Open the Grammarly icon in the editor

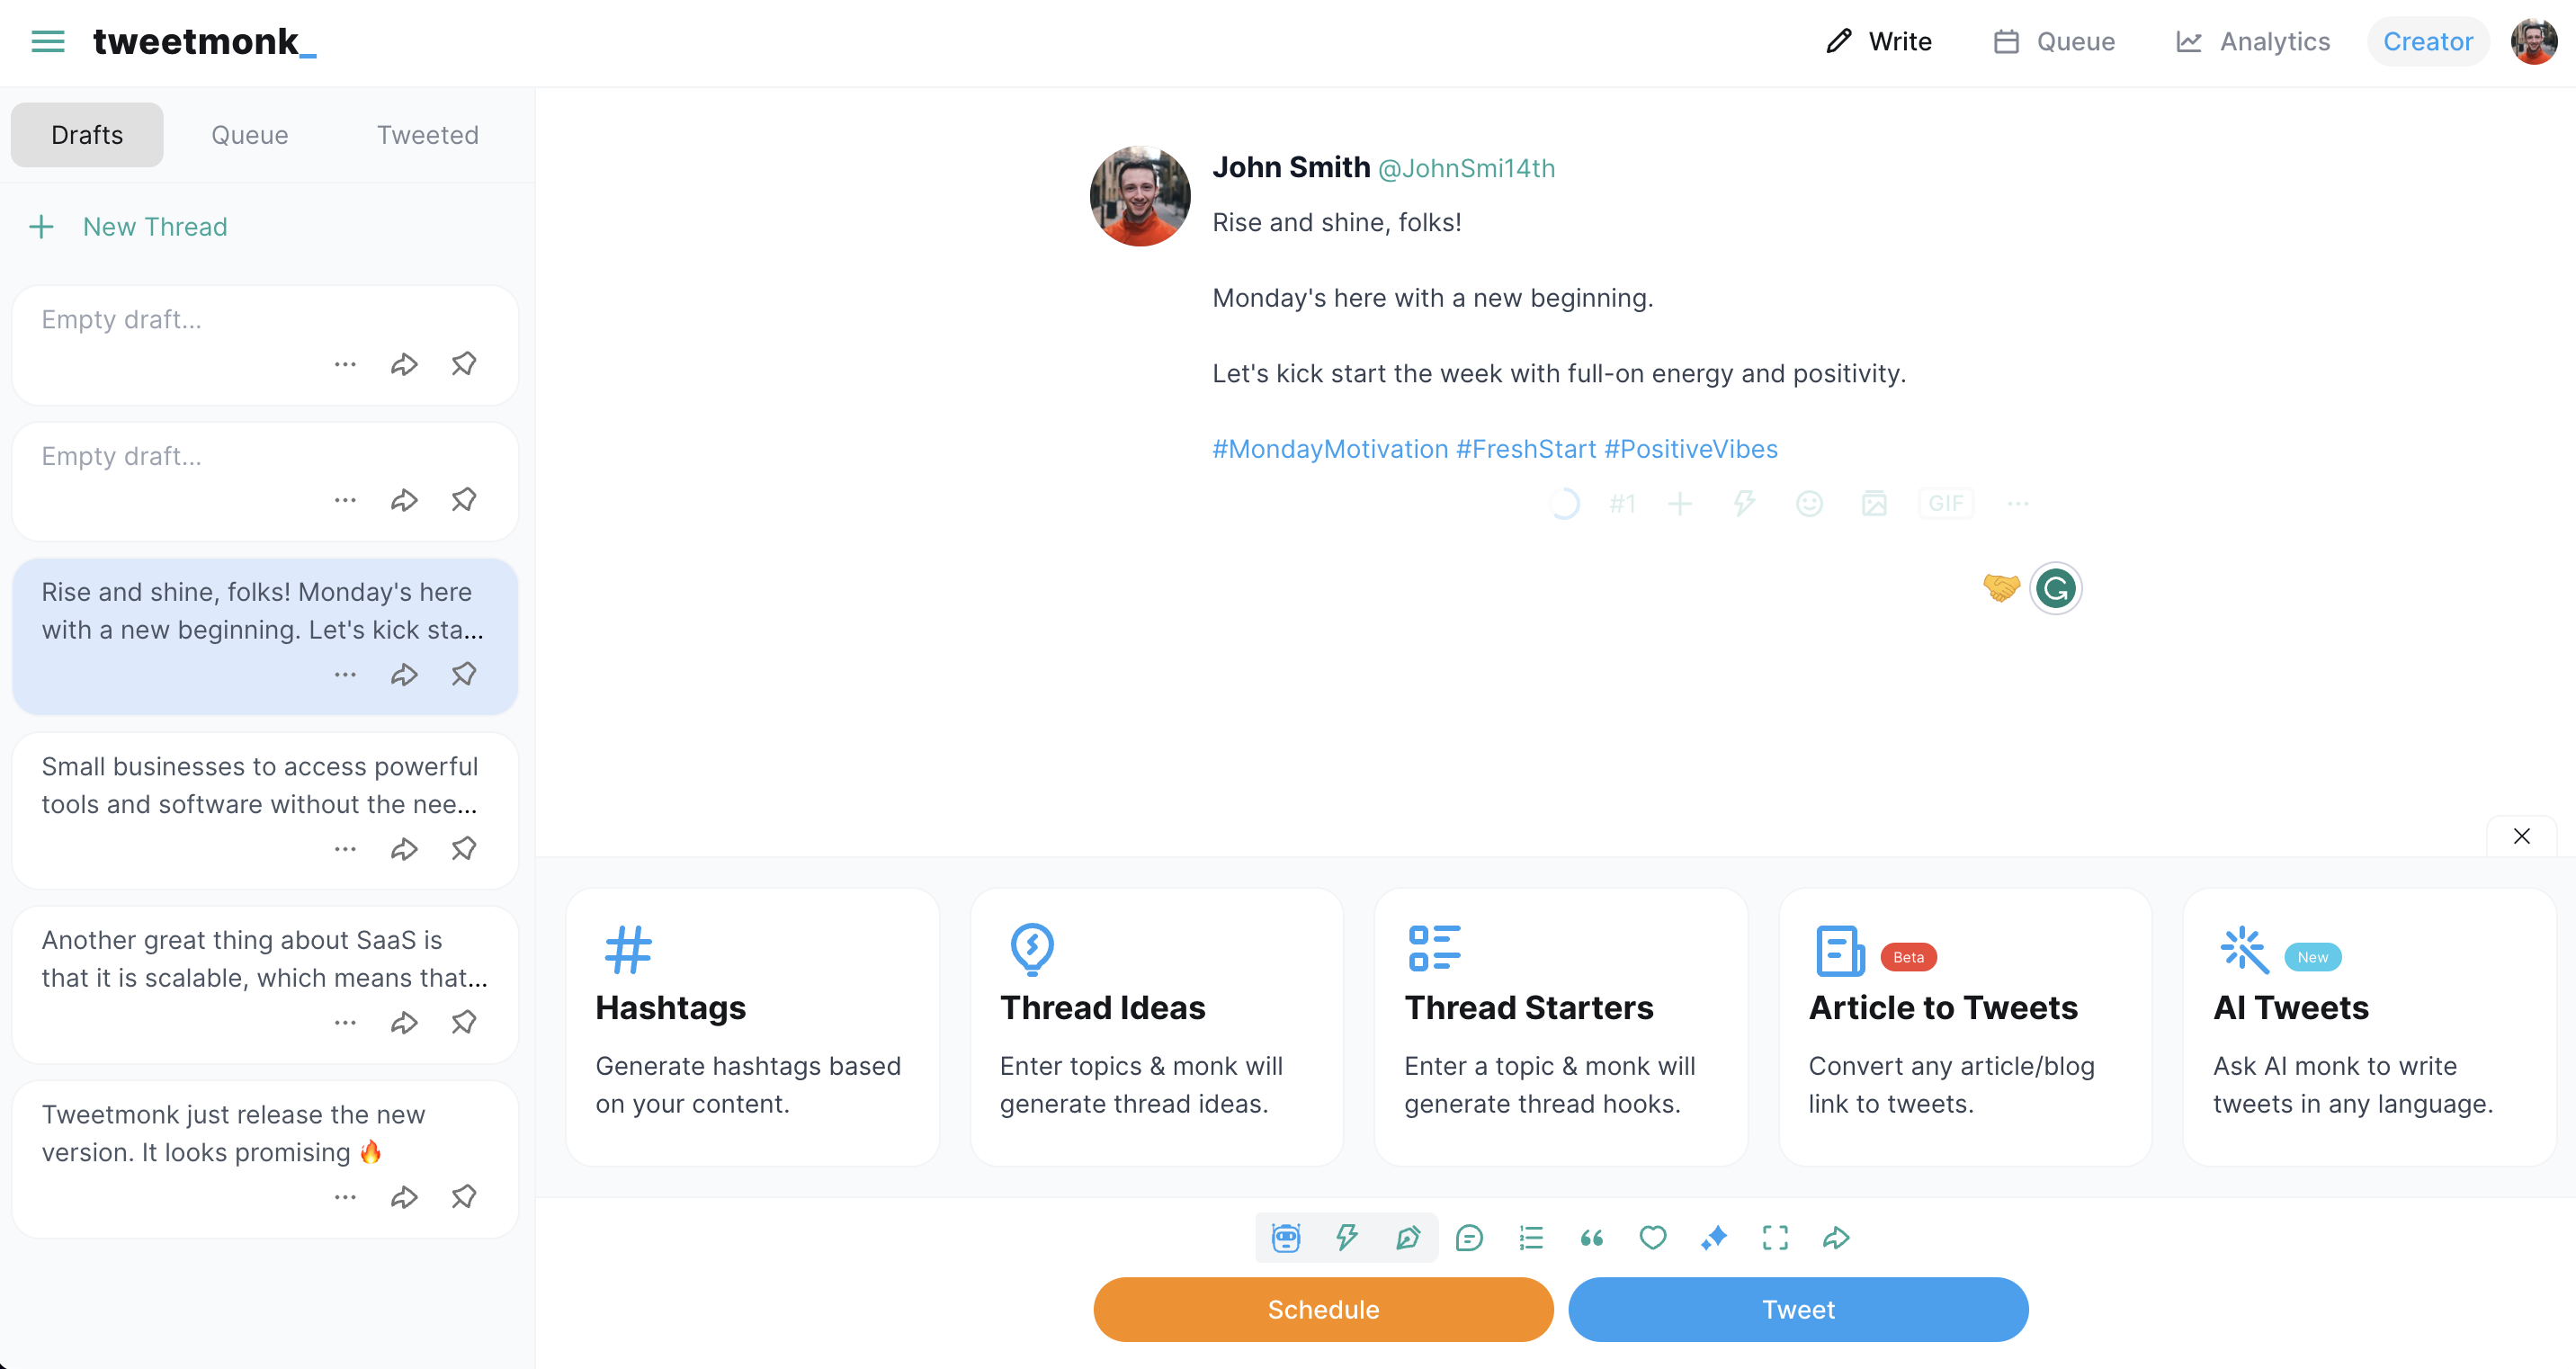[2055, 588]
